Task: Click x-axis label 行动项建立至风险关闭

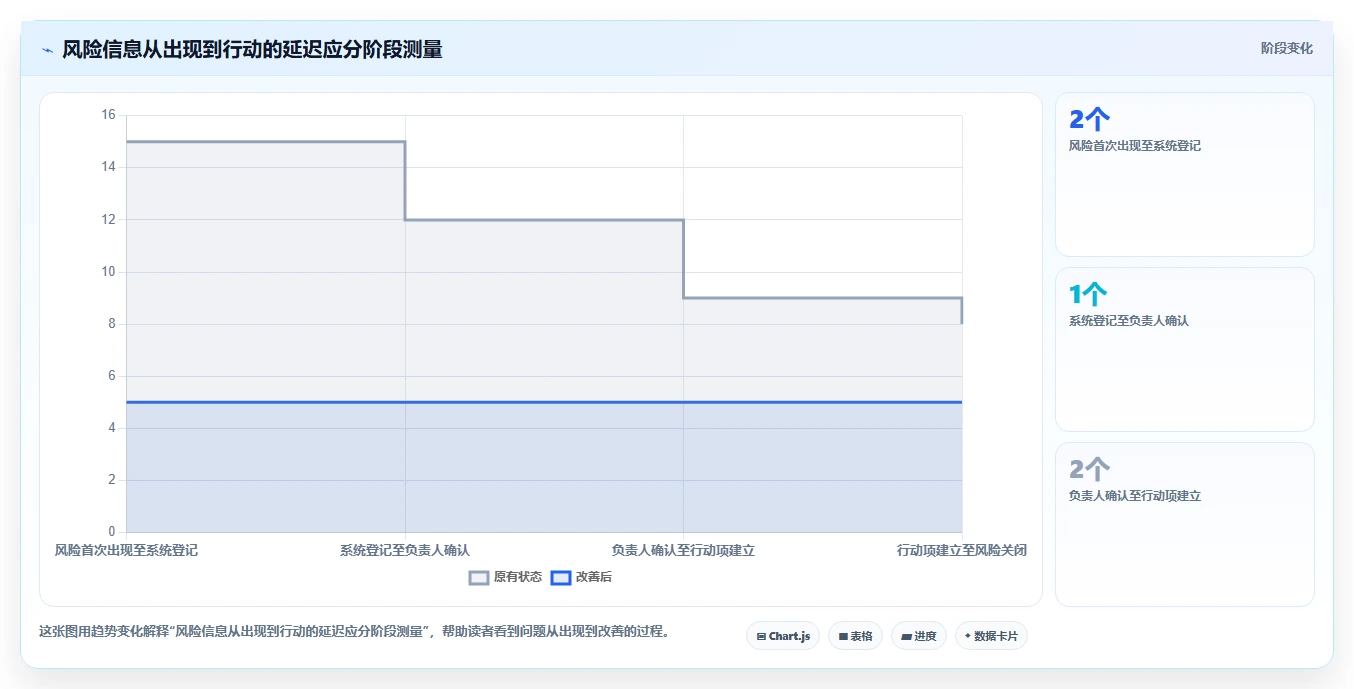Action: (962, 550)
